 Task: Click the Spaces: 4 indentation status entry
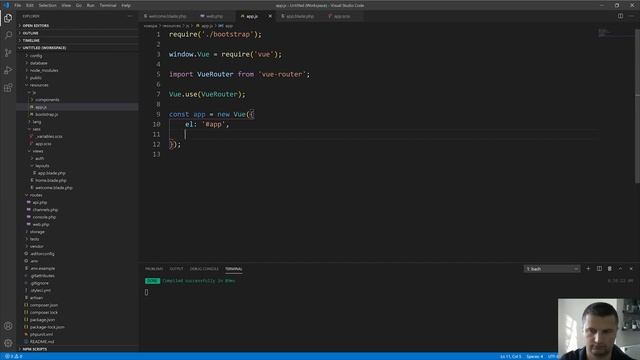tap(534, 356)
